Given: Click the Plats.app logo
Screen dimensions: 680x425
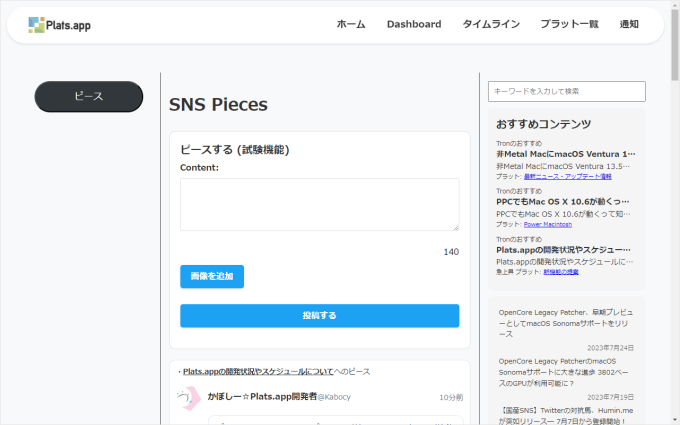Looking at the screenshot, I should [59, 25].
